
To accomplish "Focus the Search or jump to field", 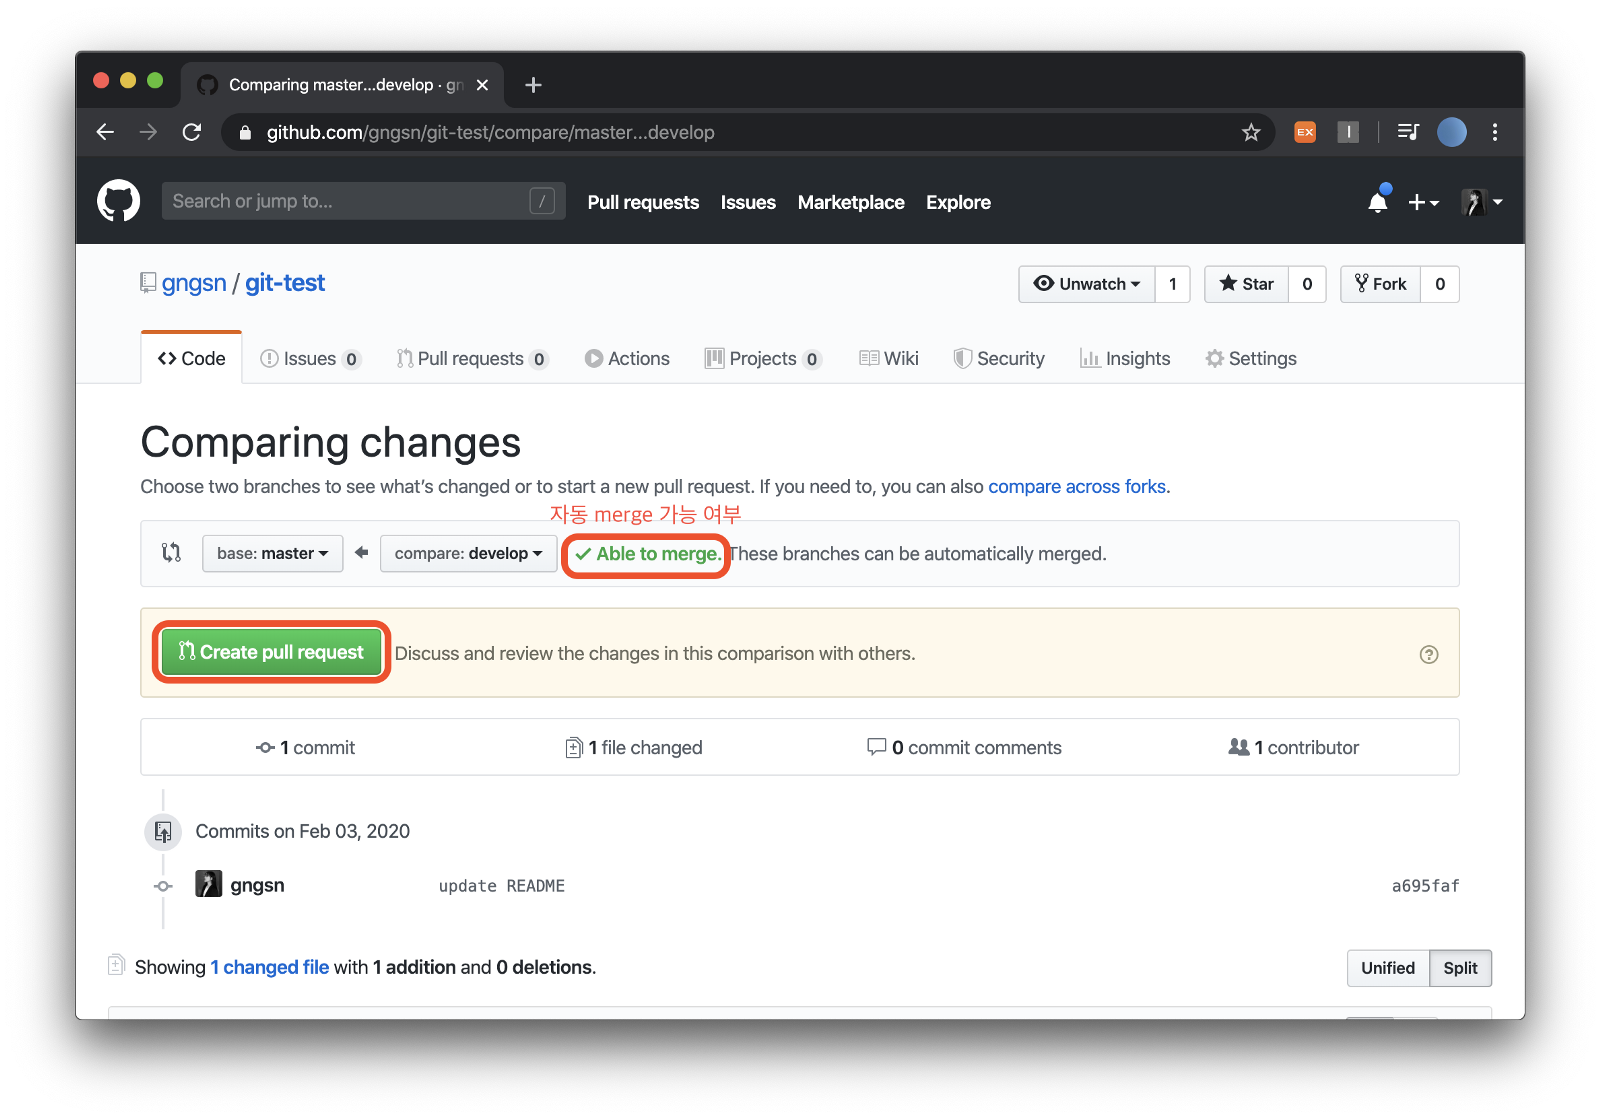I will (363, 201).
